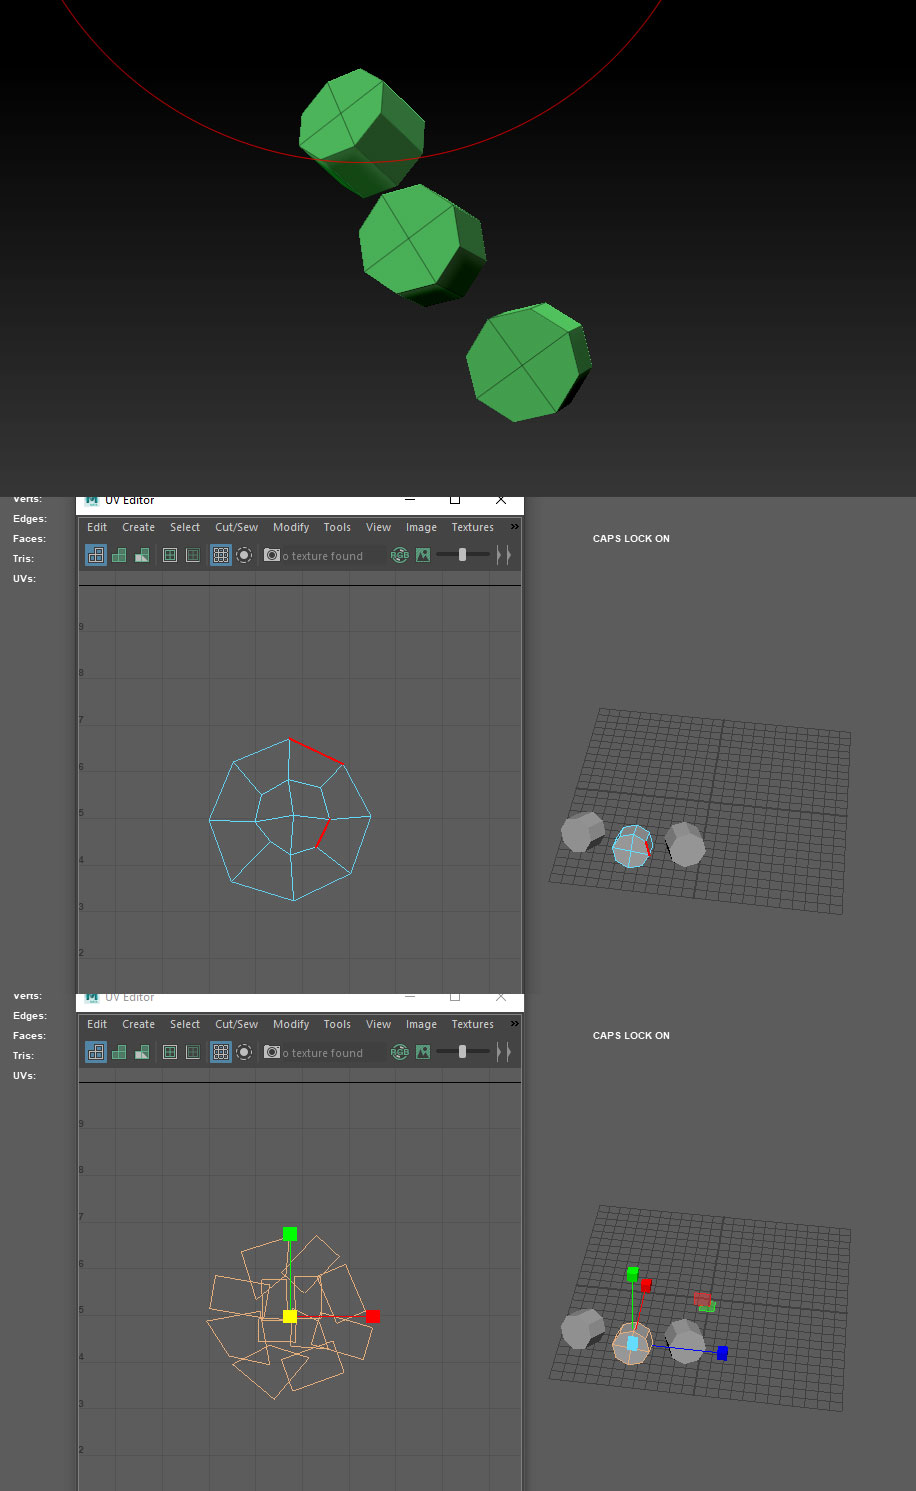Adjust dim image slider in the orange-shells UV Editor

(x=463, y=1051)
